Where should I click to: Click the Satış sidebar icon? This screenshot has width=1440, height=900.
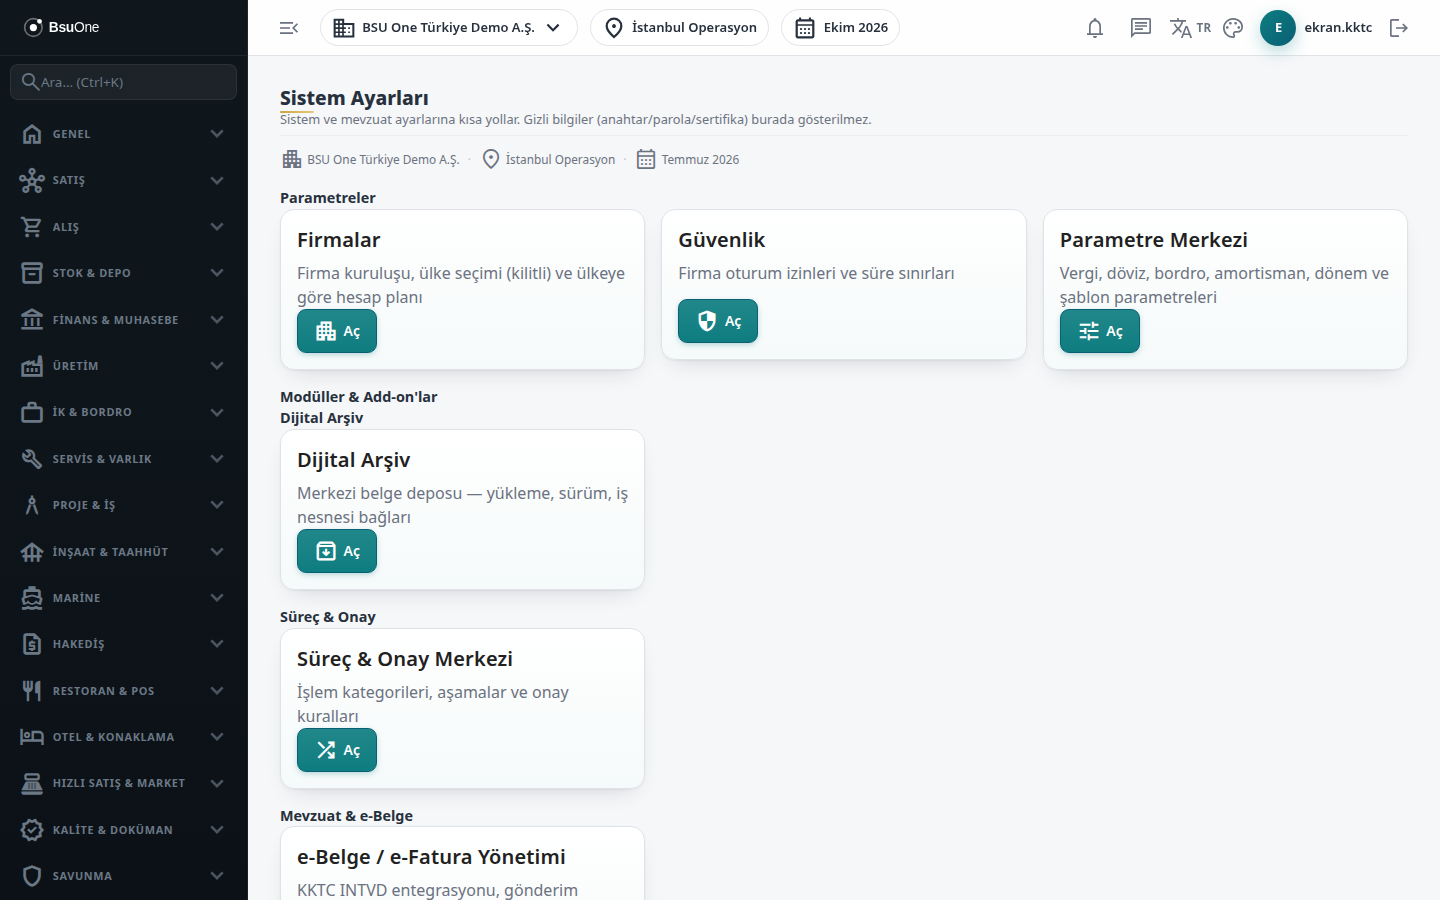[32, 180]
